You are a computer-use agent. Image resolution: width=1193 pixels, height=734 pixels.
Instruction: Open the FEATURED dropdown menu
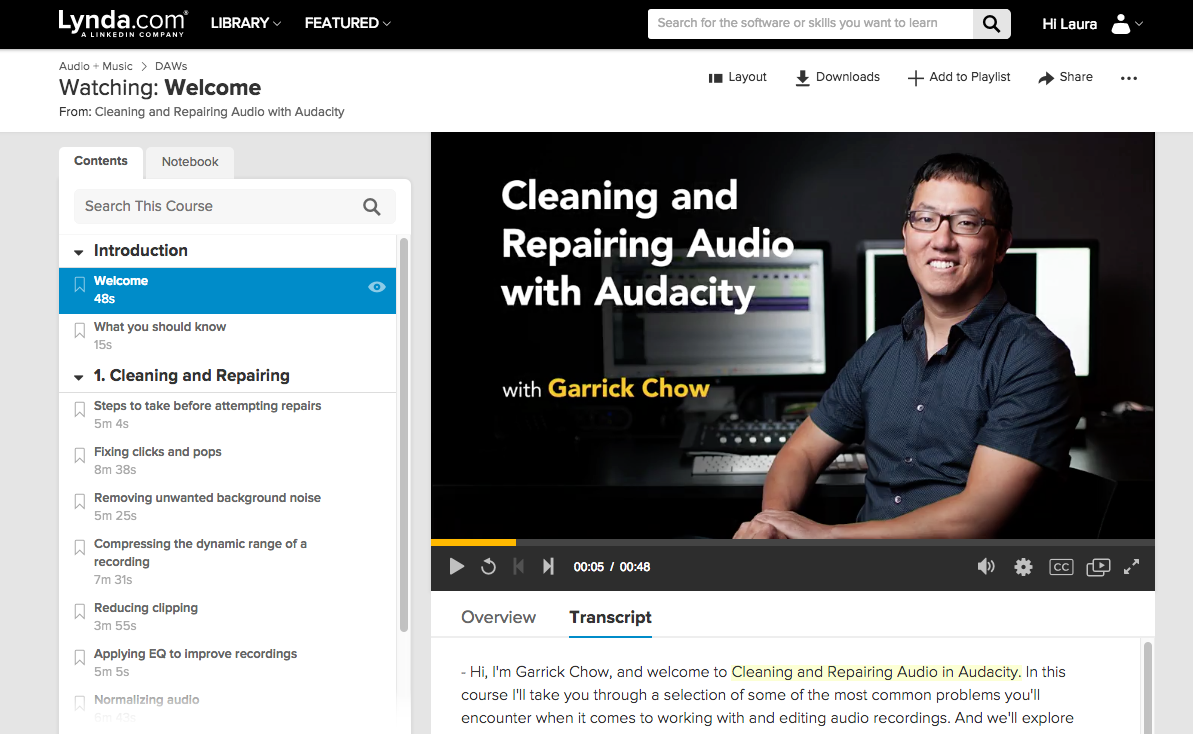coord(348,24)
